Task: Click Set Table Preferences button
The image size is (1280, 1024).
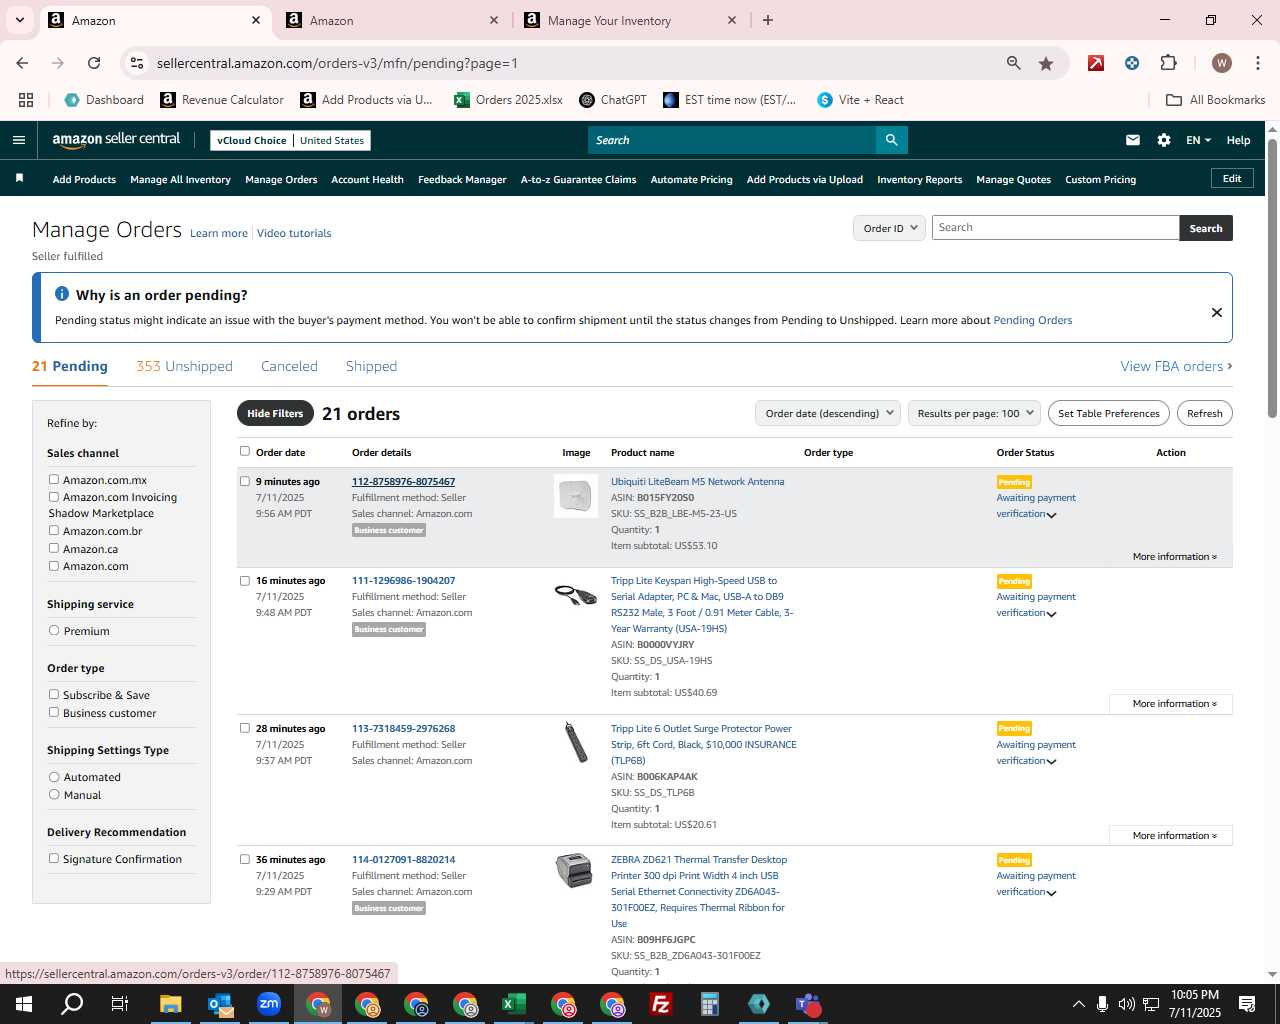Action: pos(1108,413)
